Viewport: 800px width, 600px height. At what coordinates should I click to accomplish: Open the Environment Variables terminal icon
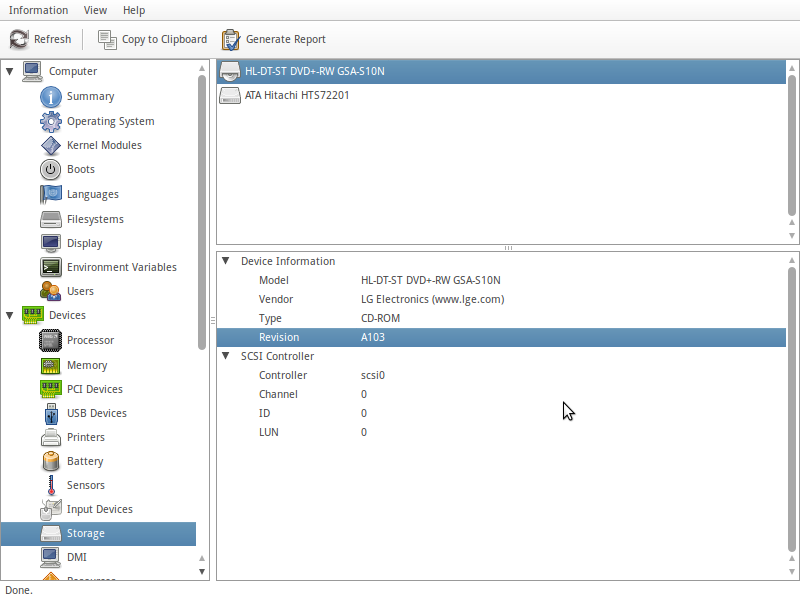pyautogui.click(x=51, y=267)
